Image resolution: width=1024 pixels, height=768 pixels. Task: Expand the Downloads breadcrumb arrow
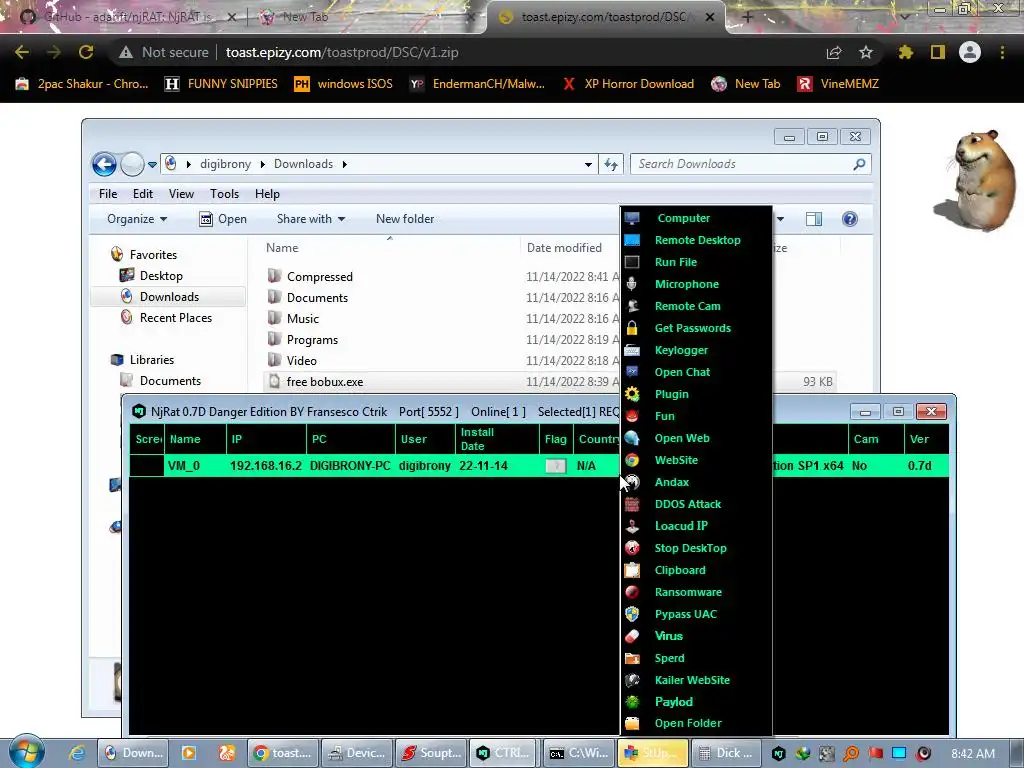click(x=344, y=164)
